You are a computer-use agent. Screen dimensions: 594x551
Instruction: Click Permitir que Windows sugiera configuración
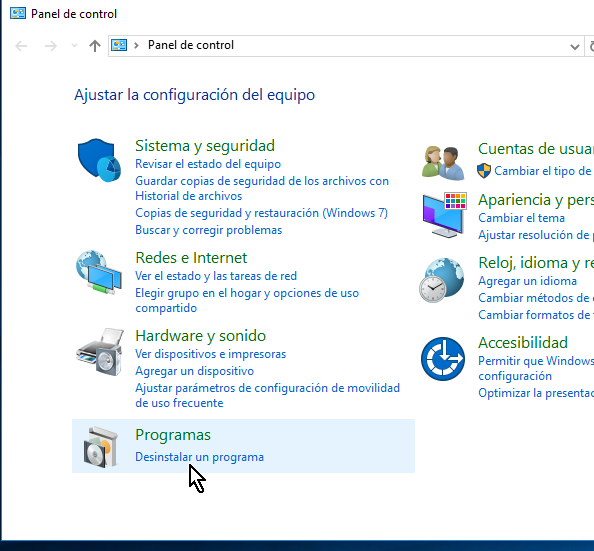tap(536, 368)
